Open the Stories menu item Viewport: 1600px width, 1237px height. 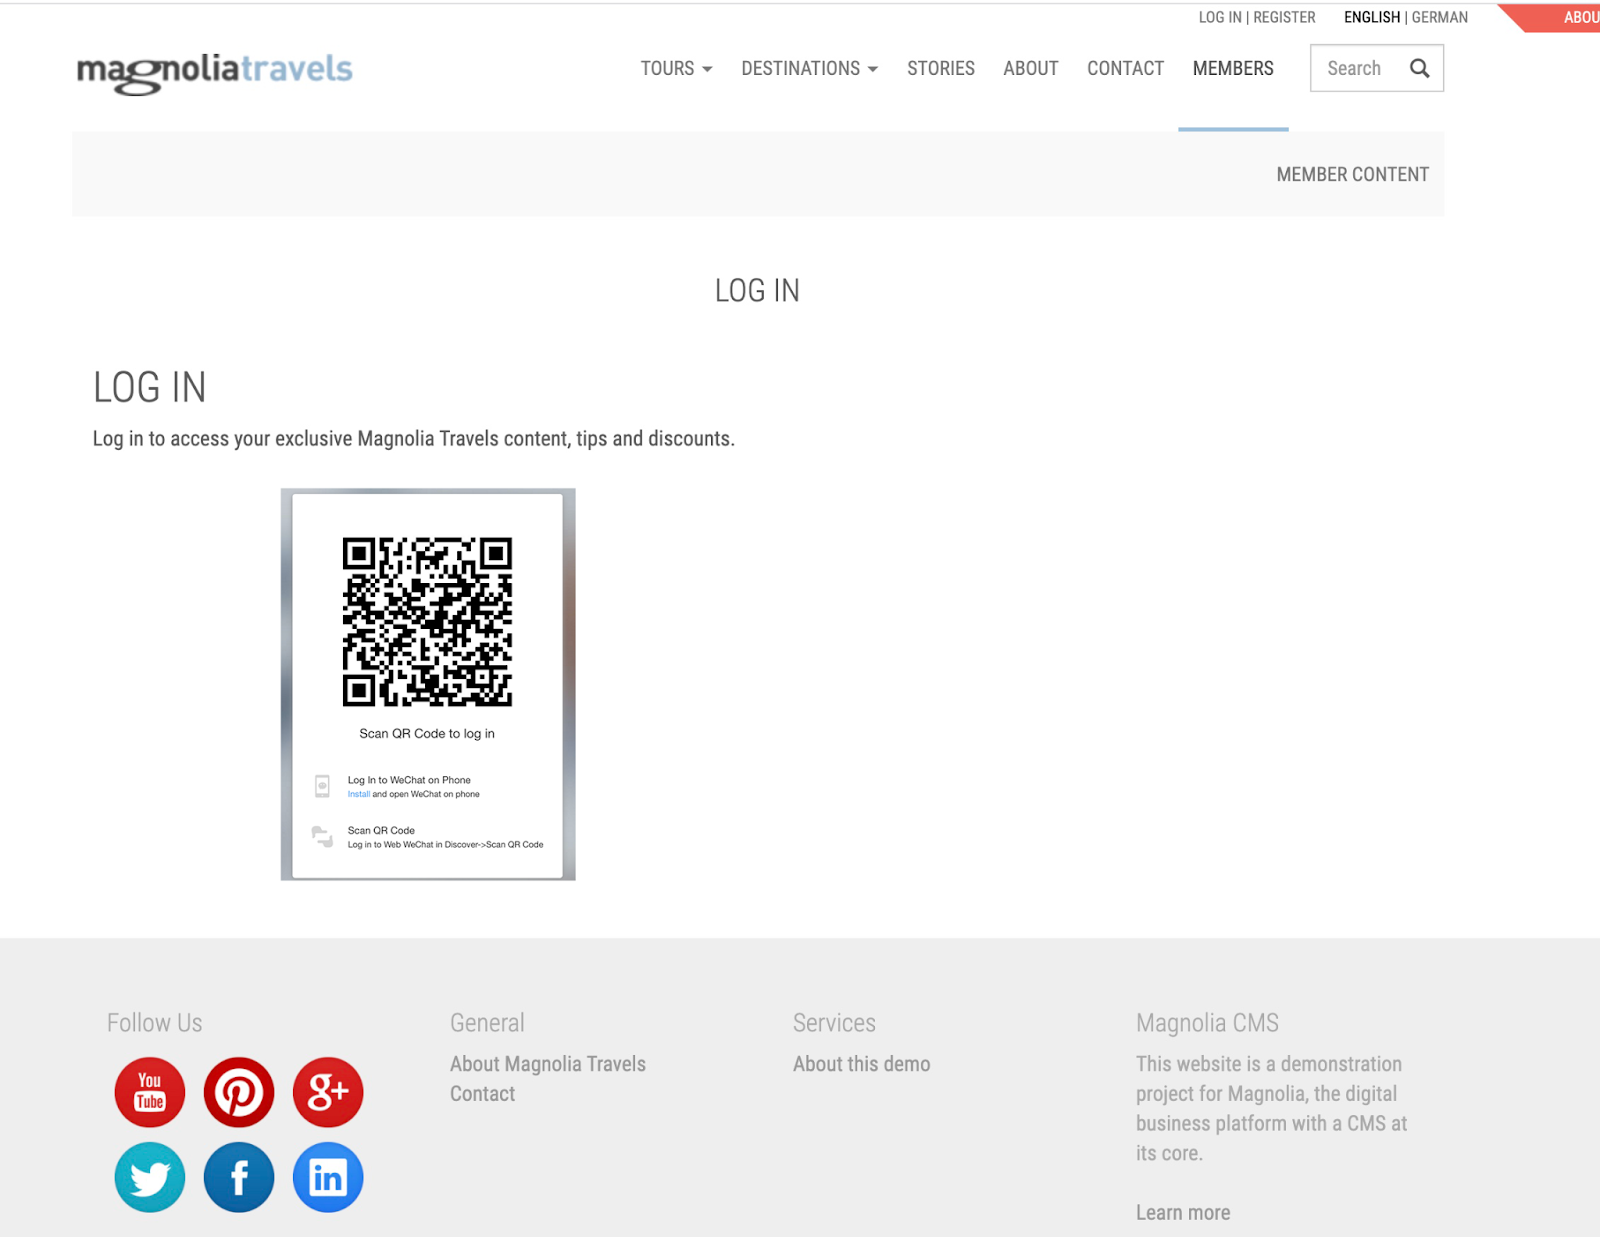pos(940,68)
